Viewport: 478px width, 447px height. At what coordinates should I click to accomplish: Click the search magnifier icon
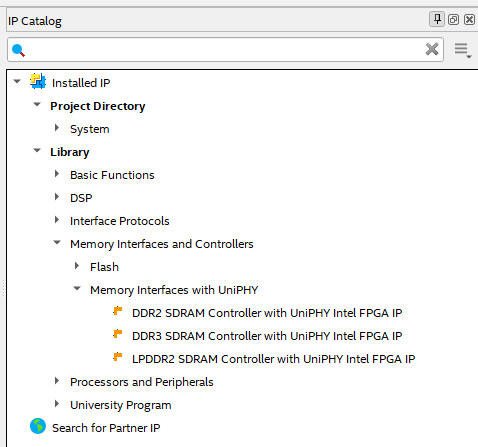(x=18, y=50)
